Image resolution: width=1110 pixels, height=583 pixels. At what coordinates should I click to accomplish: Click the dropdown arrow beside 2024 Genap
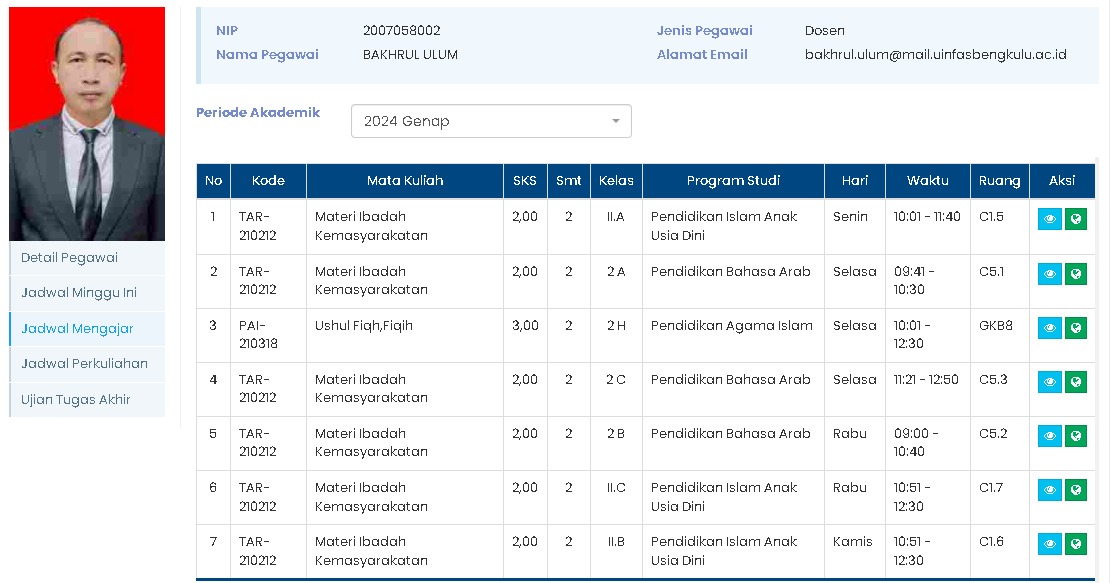tap(616, 121)
